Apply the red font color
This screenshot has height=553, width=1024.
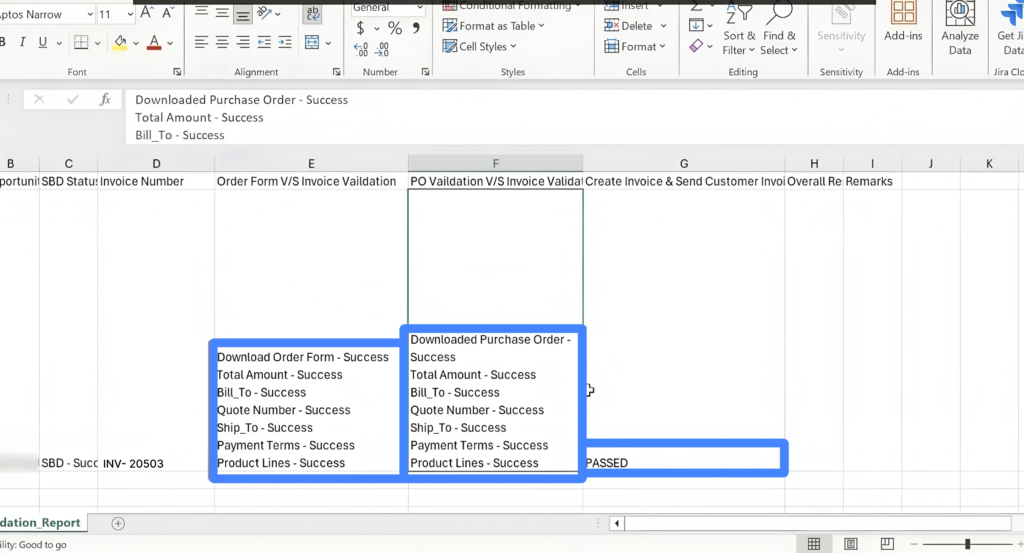pos(154,43)
